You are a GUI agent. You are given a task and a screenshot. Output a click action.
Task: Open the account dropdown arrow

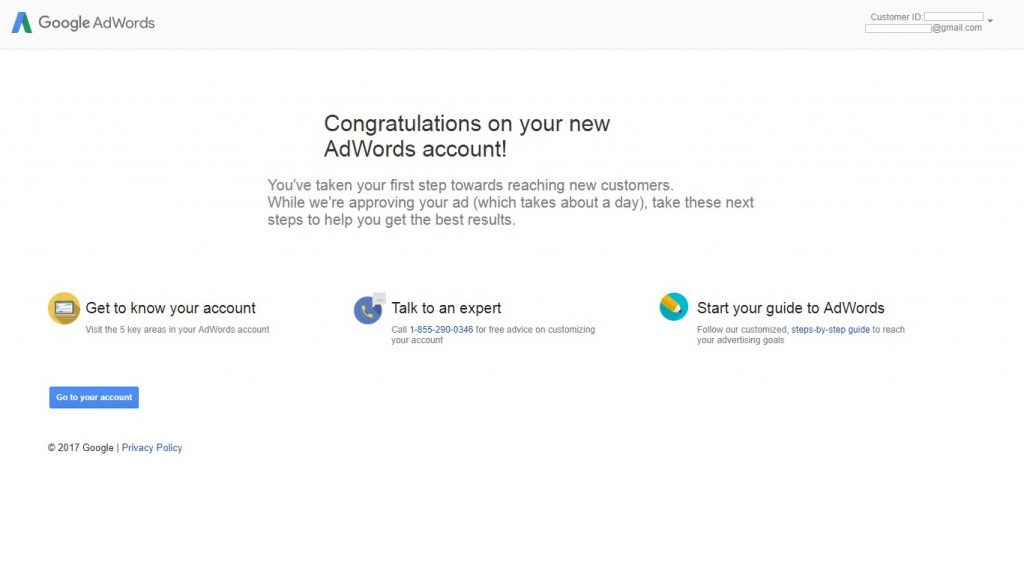[x=990, y=21]
